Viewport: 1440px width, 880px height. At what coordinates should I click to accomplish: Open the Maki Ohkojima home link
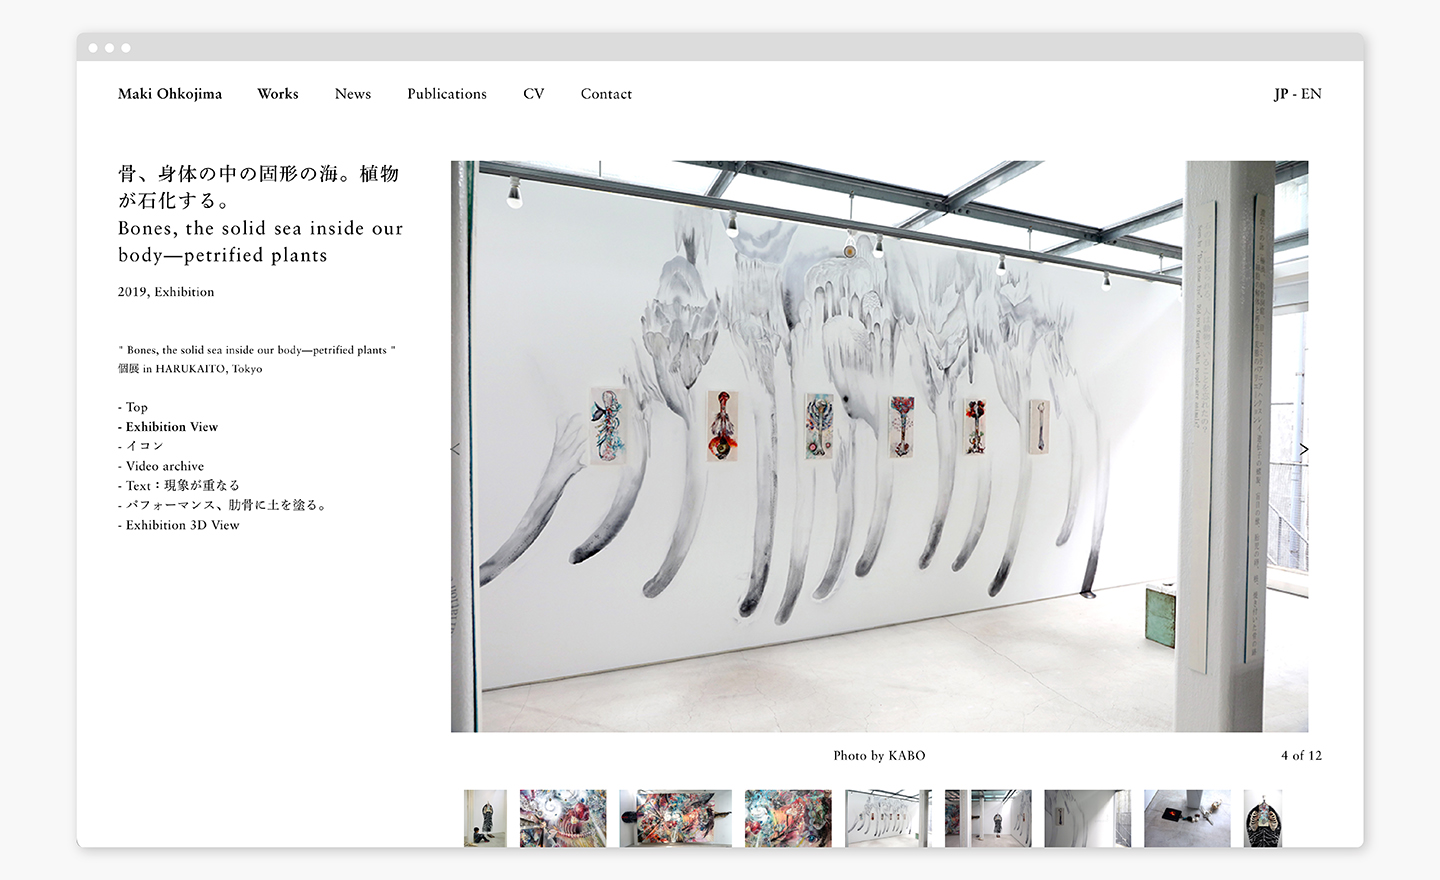pyautogui.click(x=170, y=94)
